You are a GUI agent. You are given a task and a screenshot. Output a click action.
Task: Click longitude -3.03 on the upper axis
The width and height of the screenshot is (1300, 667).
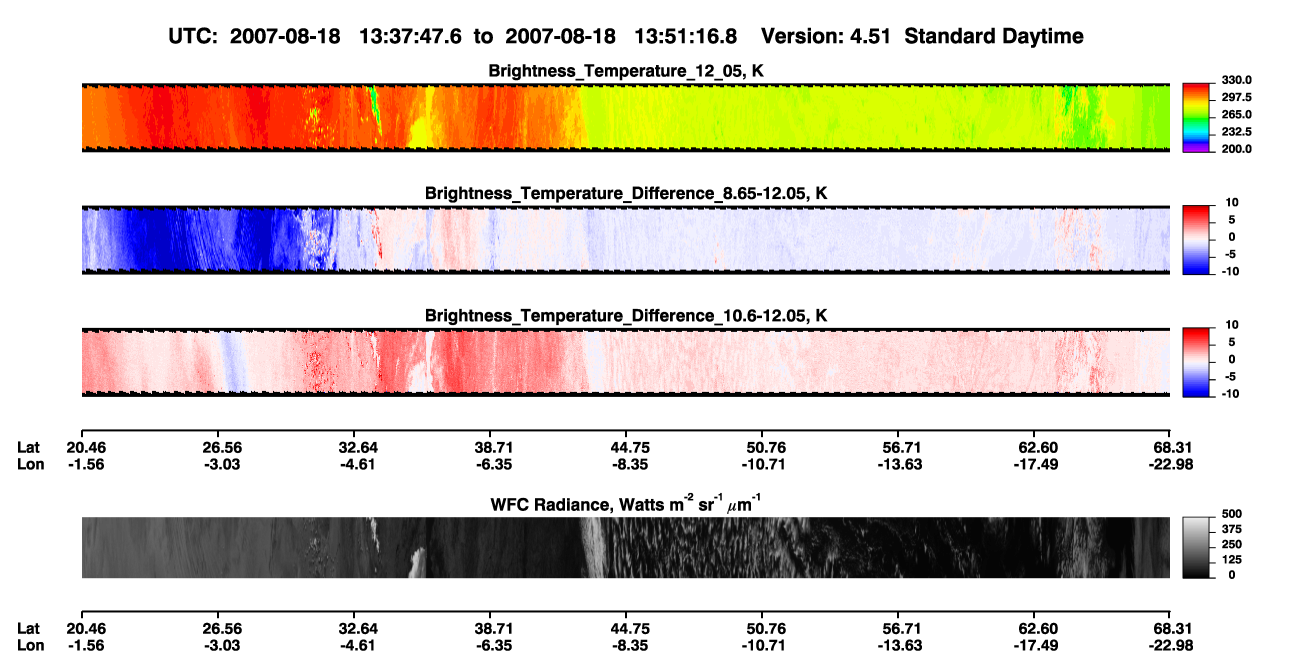[221, 463]
